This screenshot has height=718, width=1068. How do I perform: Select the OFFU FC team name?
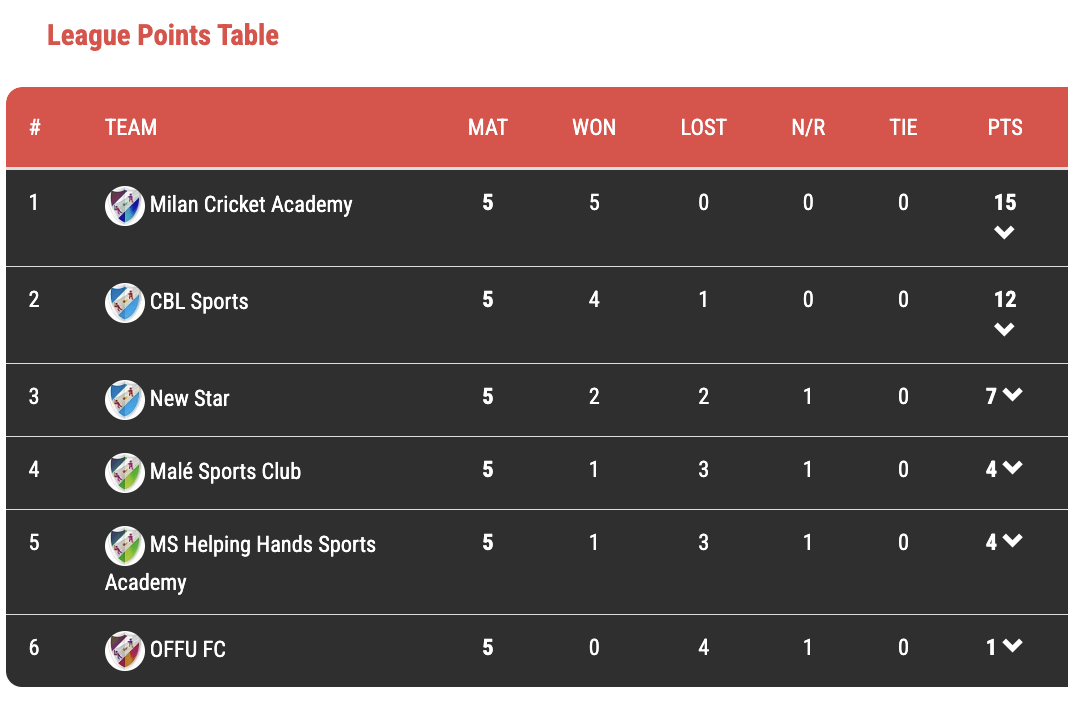pyautogui.click(x=188, y=650)
